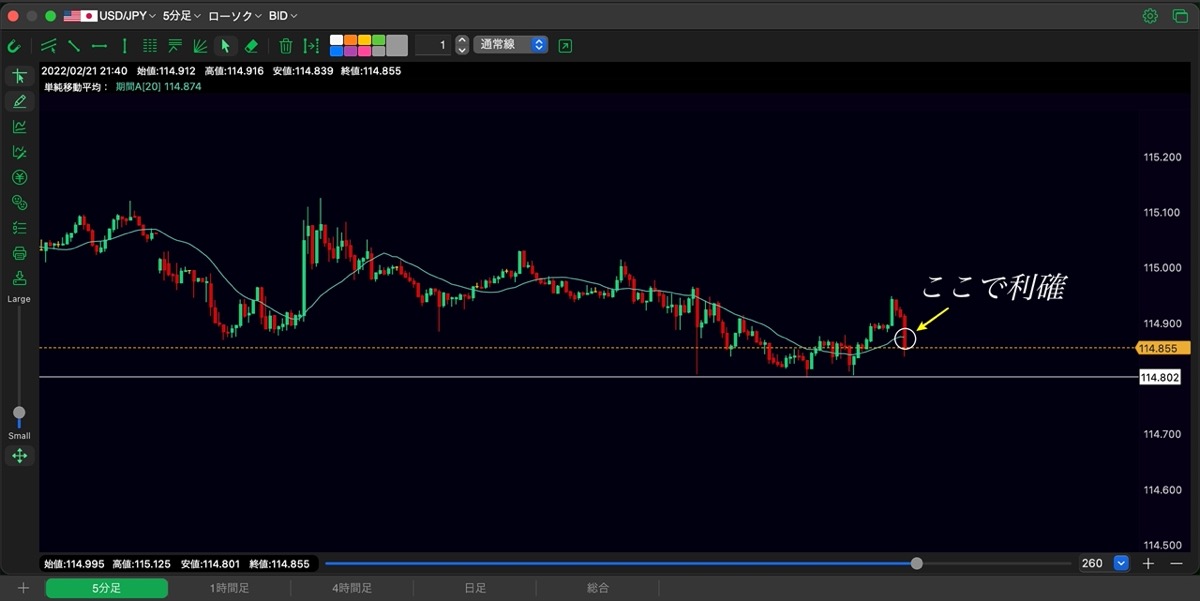Click the crosshair cursor icon in sidebar
This screenshot has height=601, width=1200.
(19, 76)
